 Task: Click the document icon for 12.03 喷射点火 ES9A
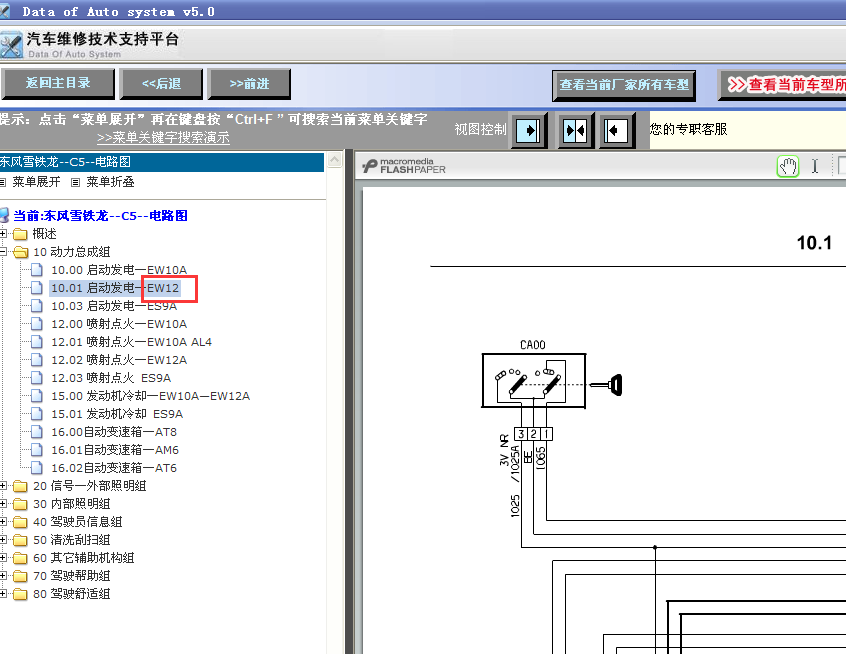pos(35,377)
